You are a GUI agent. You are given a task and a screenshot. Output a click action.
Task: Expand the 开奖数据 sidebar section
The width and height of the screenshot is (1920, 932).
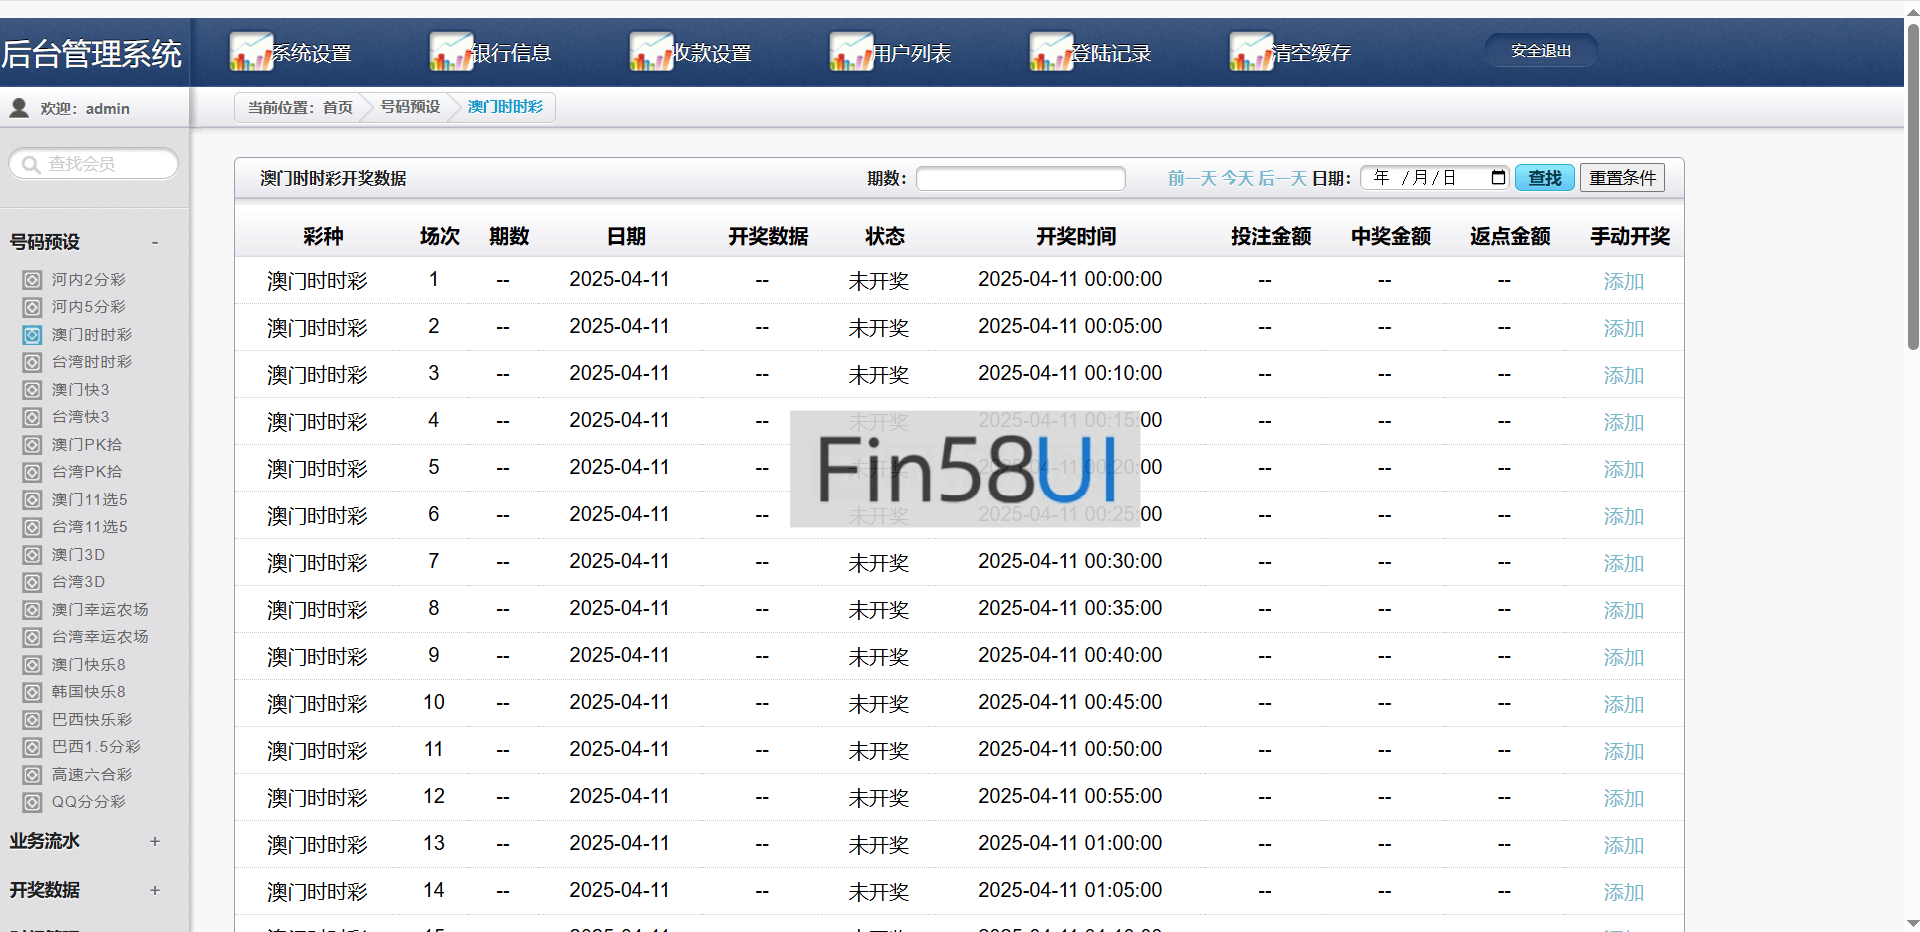pyautogui.click(x=155, y=890)
